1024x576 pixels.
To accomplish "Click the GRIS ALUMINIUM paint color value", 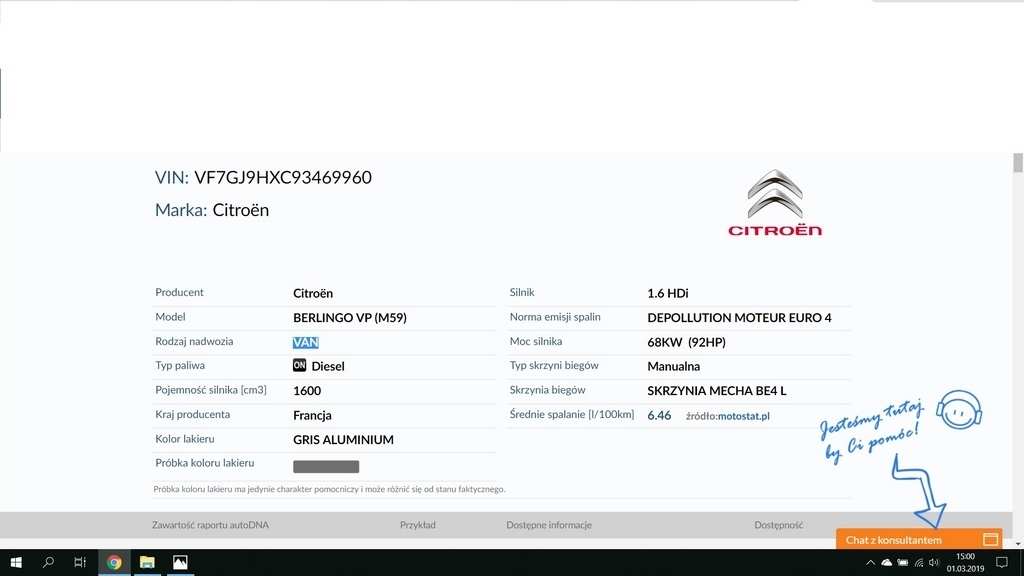I will pos(343,440).
